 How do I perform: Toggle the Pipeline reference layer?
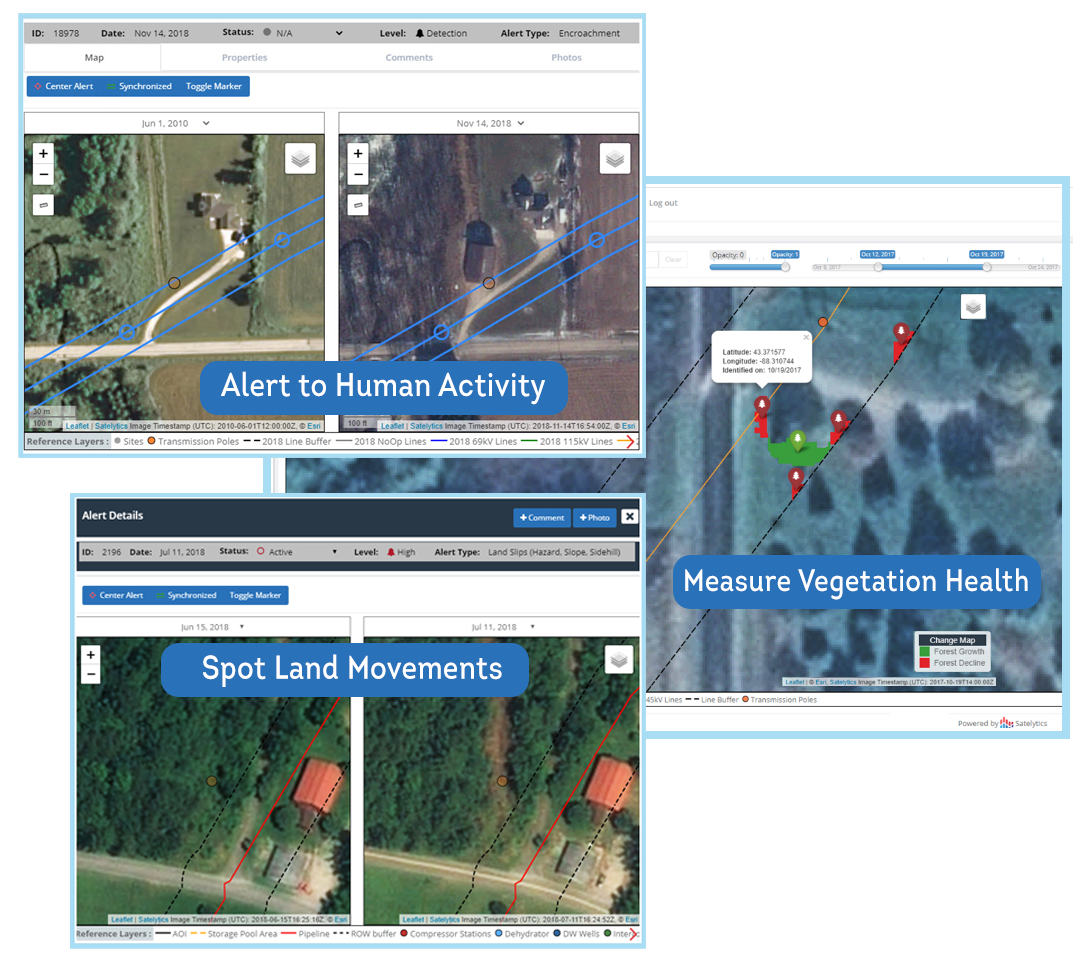[x=305, y=934]
